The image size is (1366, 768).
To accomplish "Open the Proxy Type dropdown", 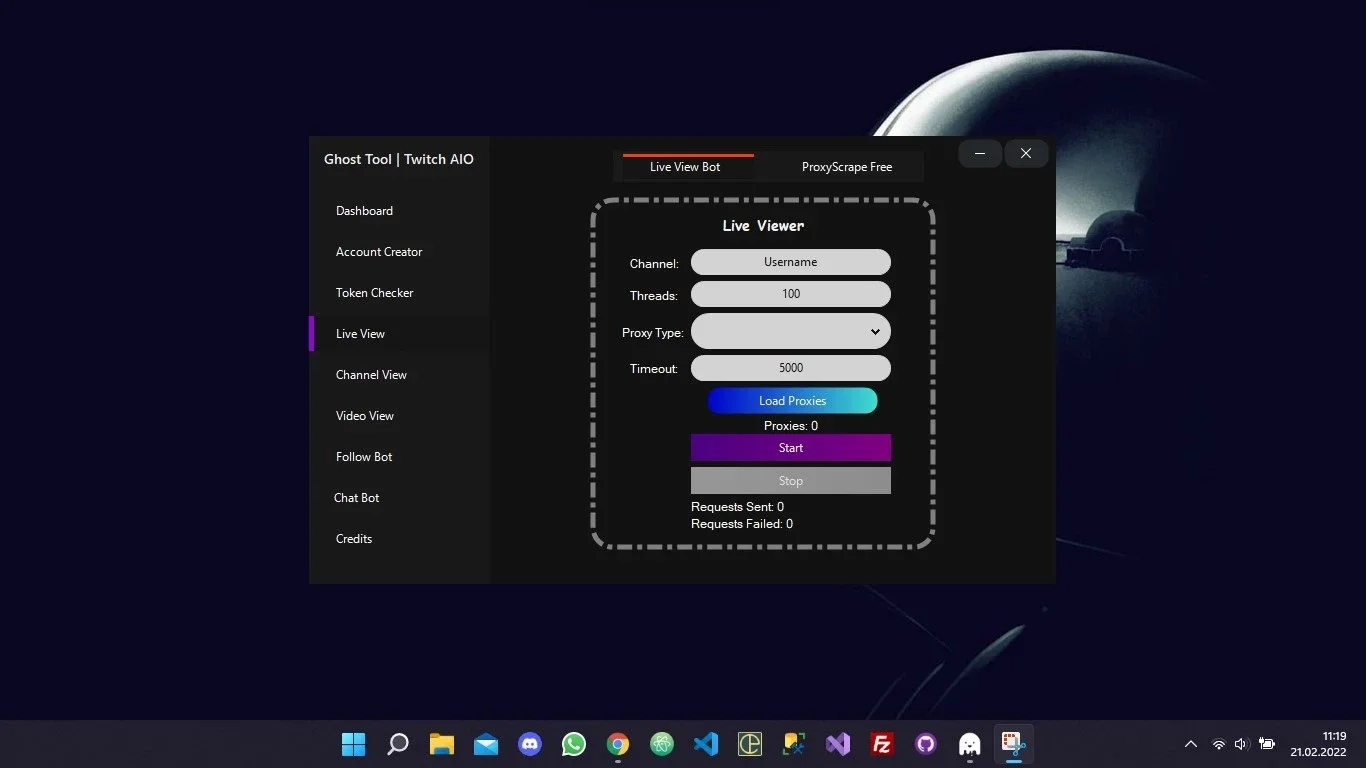I will (790, 332).
